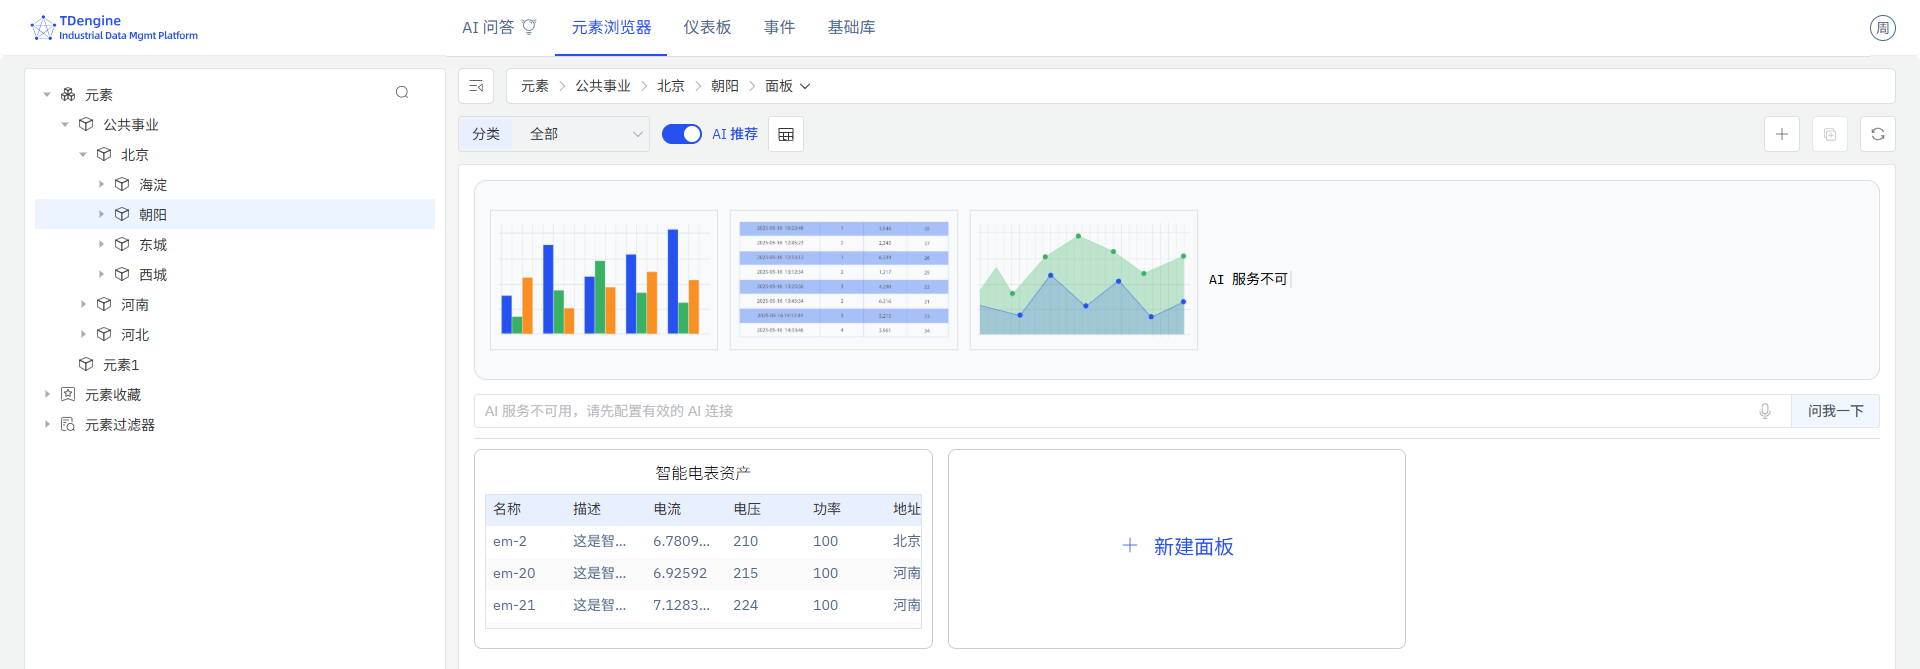Open the AI 问答 tab
This screenshot has width=1920, height=669.
(x=499, y=27)
